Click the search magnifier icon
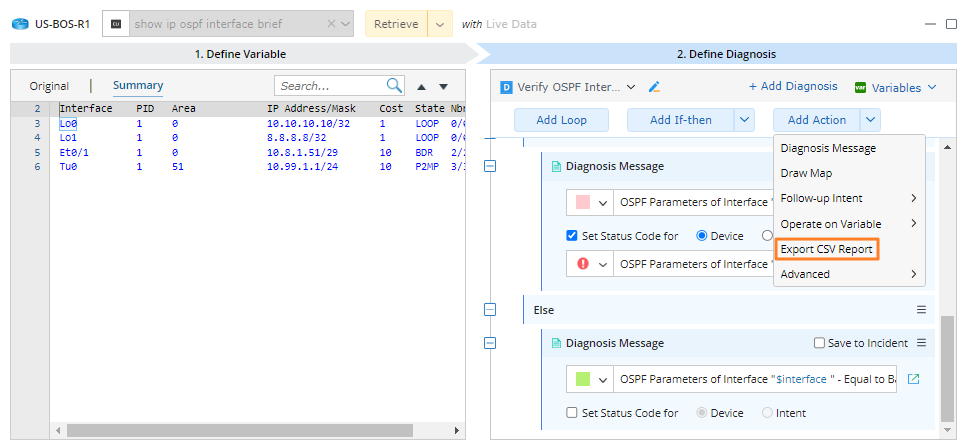 tap(395, 86)
